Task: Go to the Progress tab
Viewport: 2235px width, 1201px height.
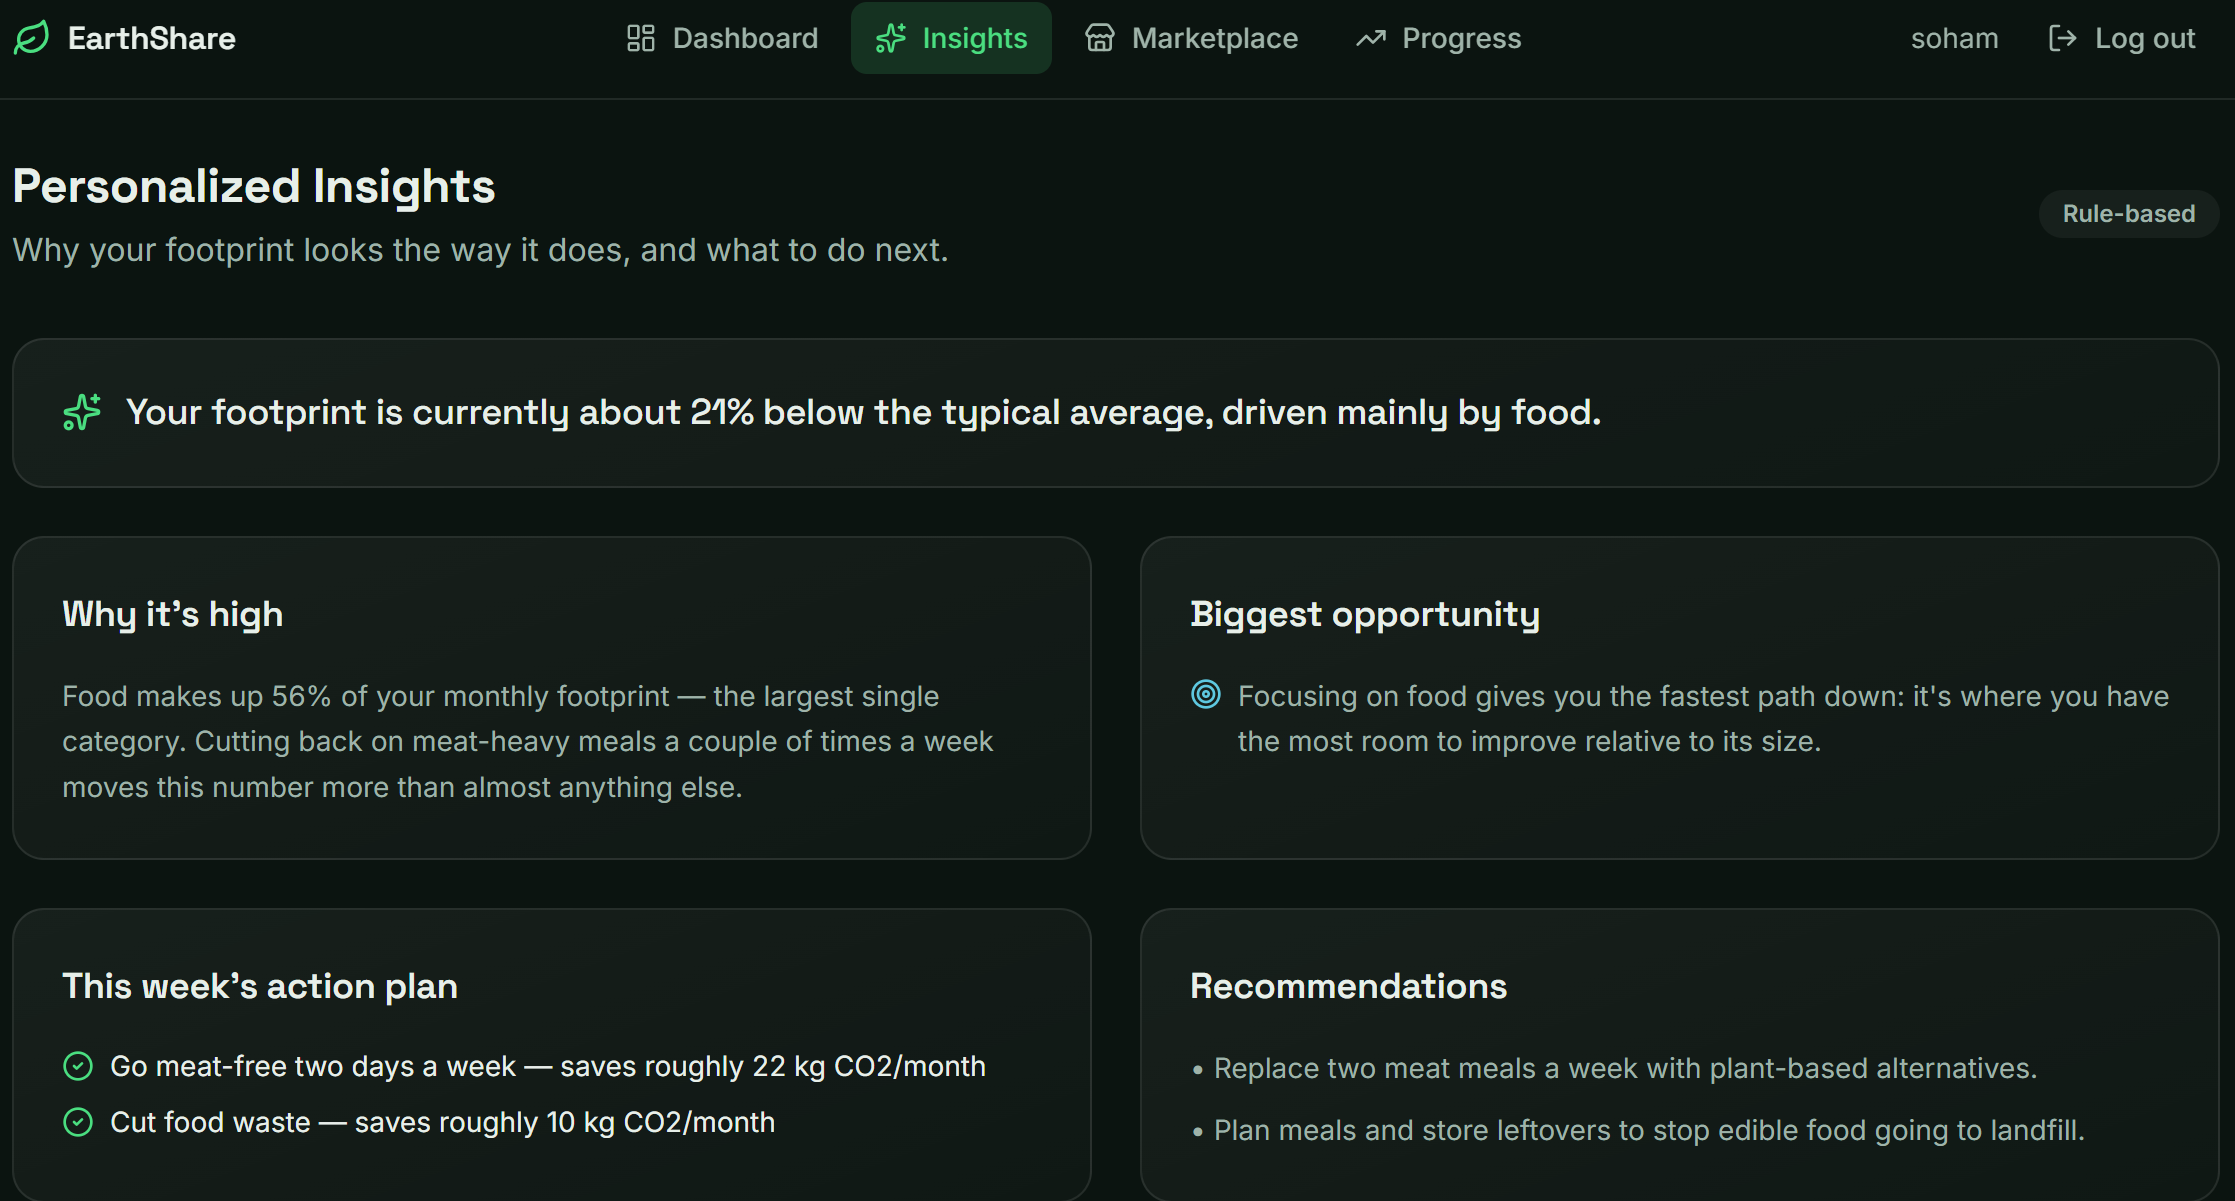Action: [x=1438, y=38]
